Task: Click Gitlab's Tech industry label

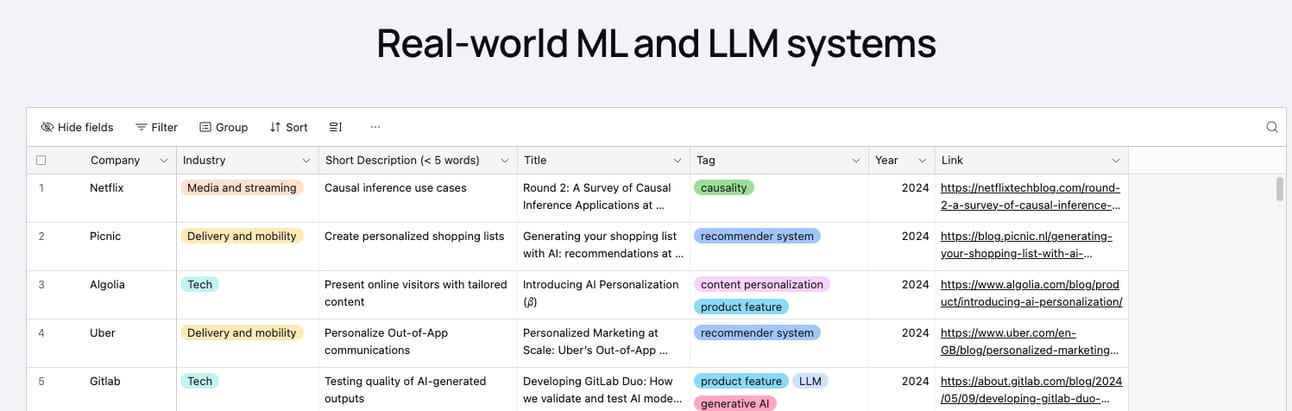Action: click(x=200, y=381)
